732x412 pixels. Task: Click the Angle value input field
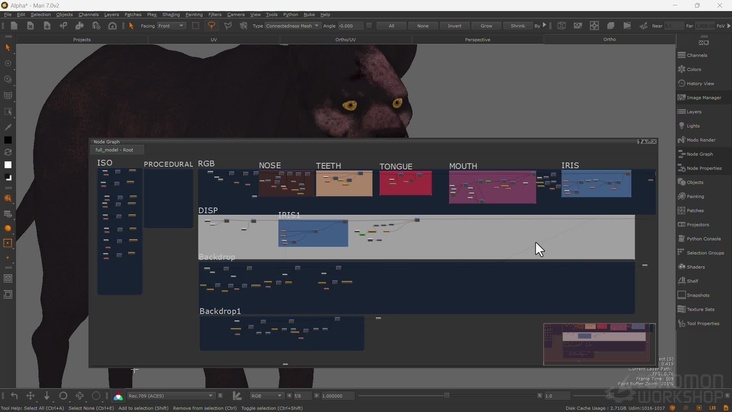pos(350,26)
